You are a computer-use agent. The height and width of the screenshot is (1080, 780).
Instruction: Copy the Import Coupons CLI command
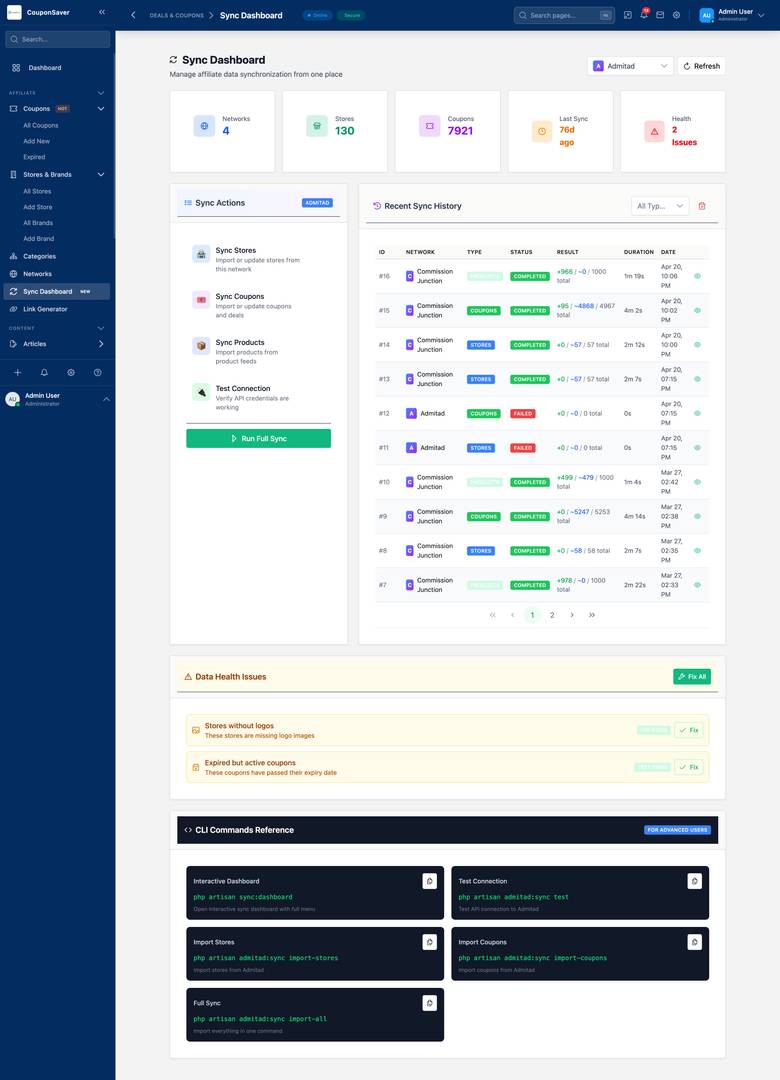click(695, 942)
